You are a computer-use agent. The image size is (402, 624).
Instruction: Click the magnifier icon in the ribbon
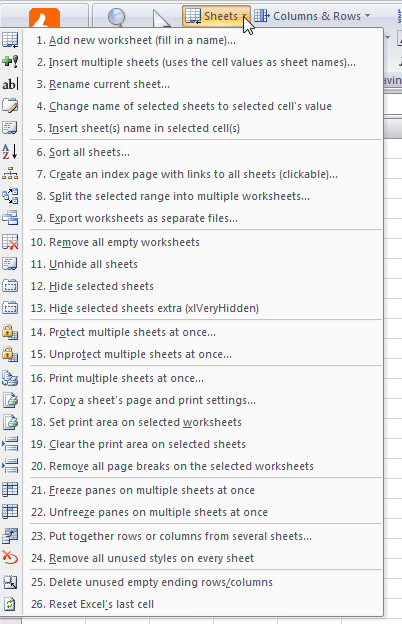click(x=116, y=17)
